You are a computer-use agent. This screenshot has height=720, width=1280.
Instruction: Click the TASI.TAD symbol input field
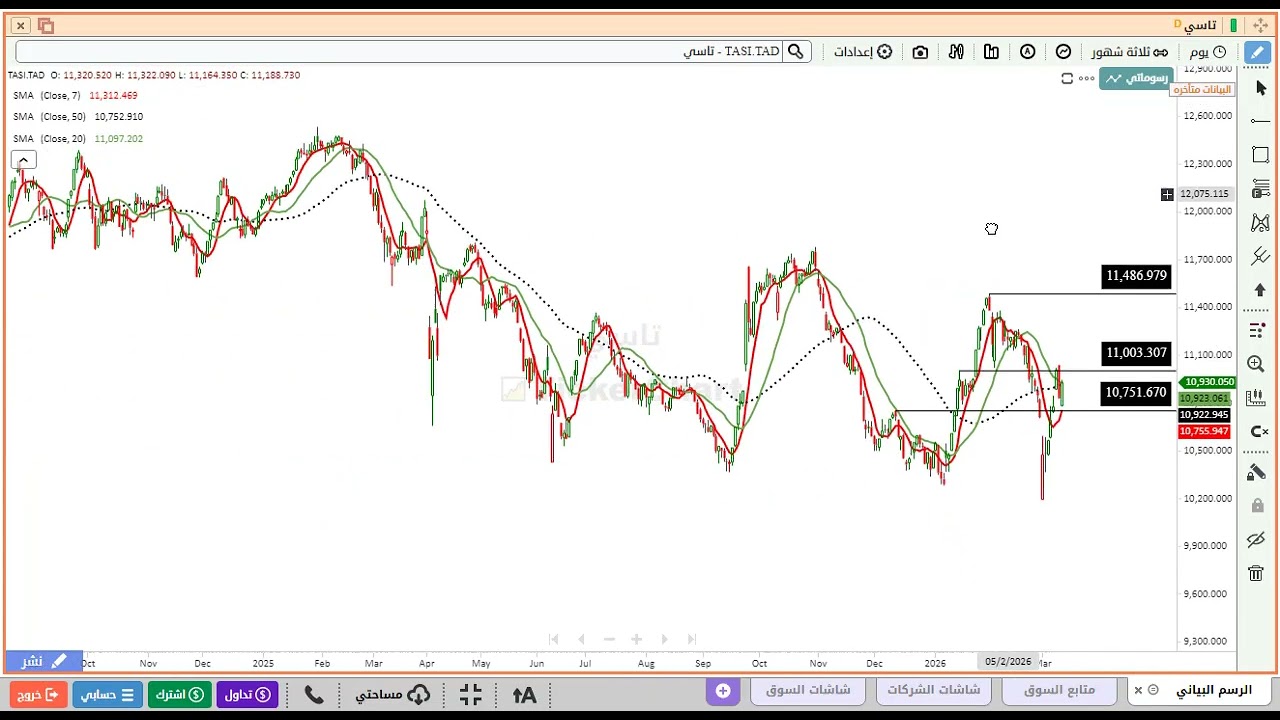point(400,52)
